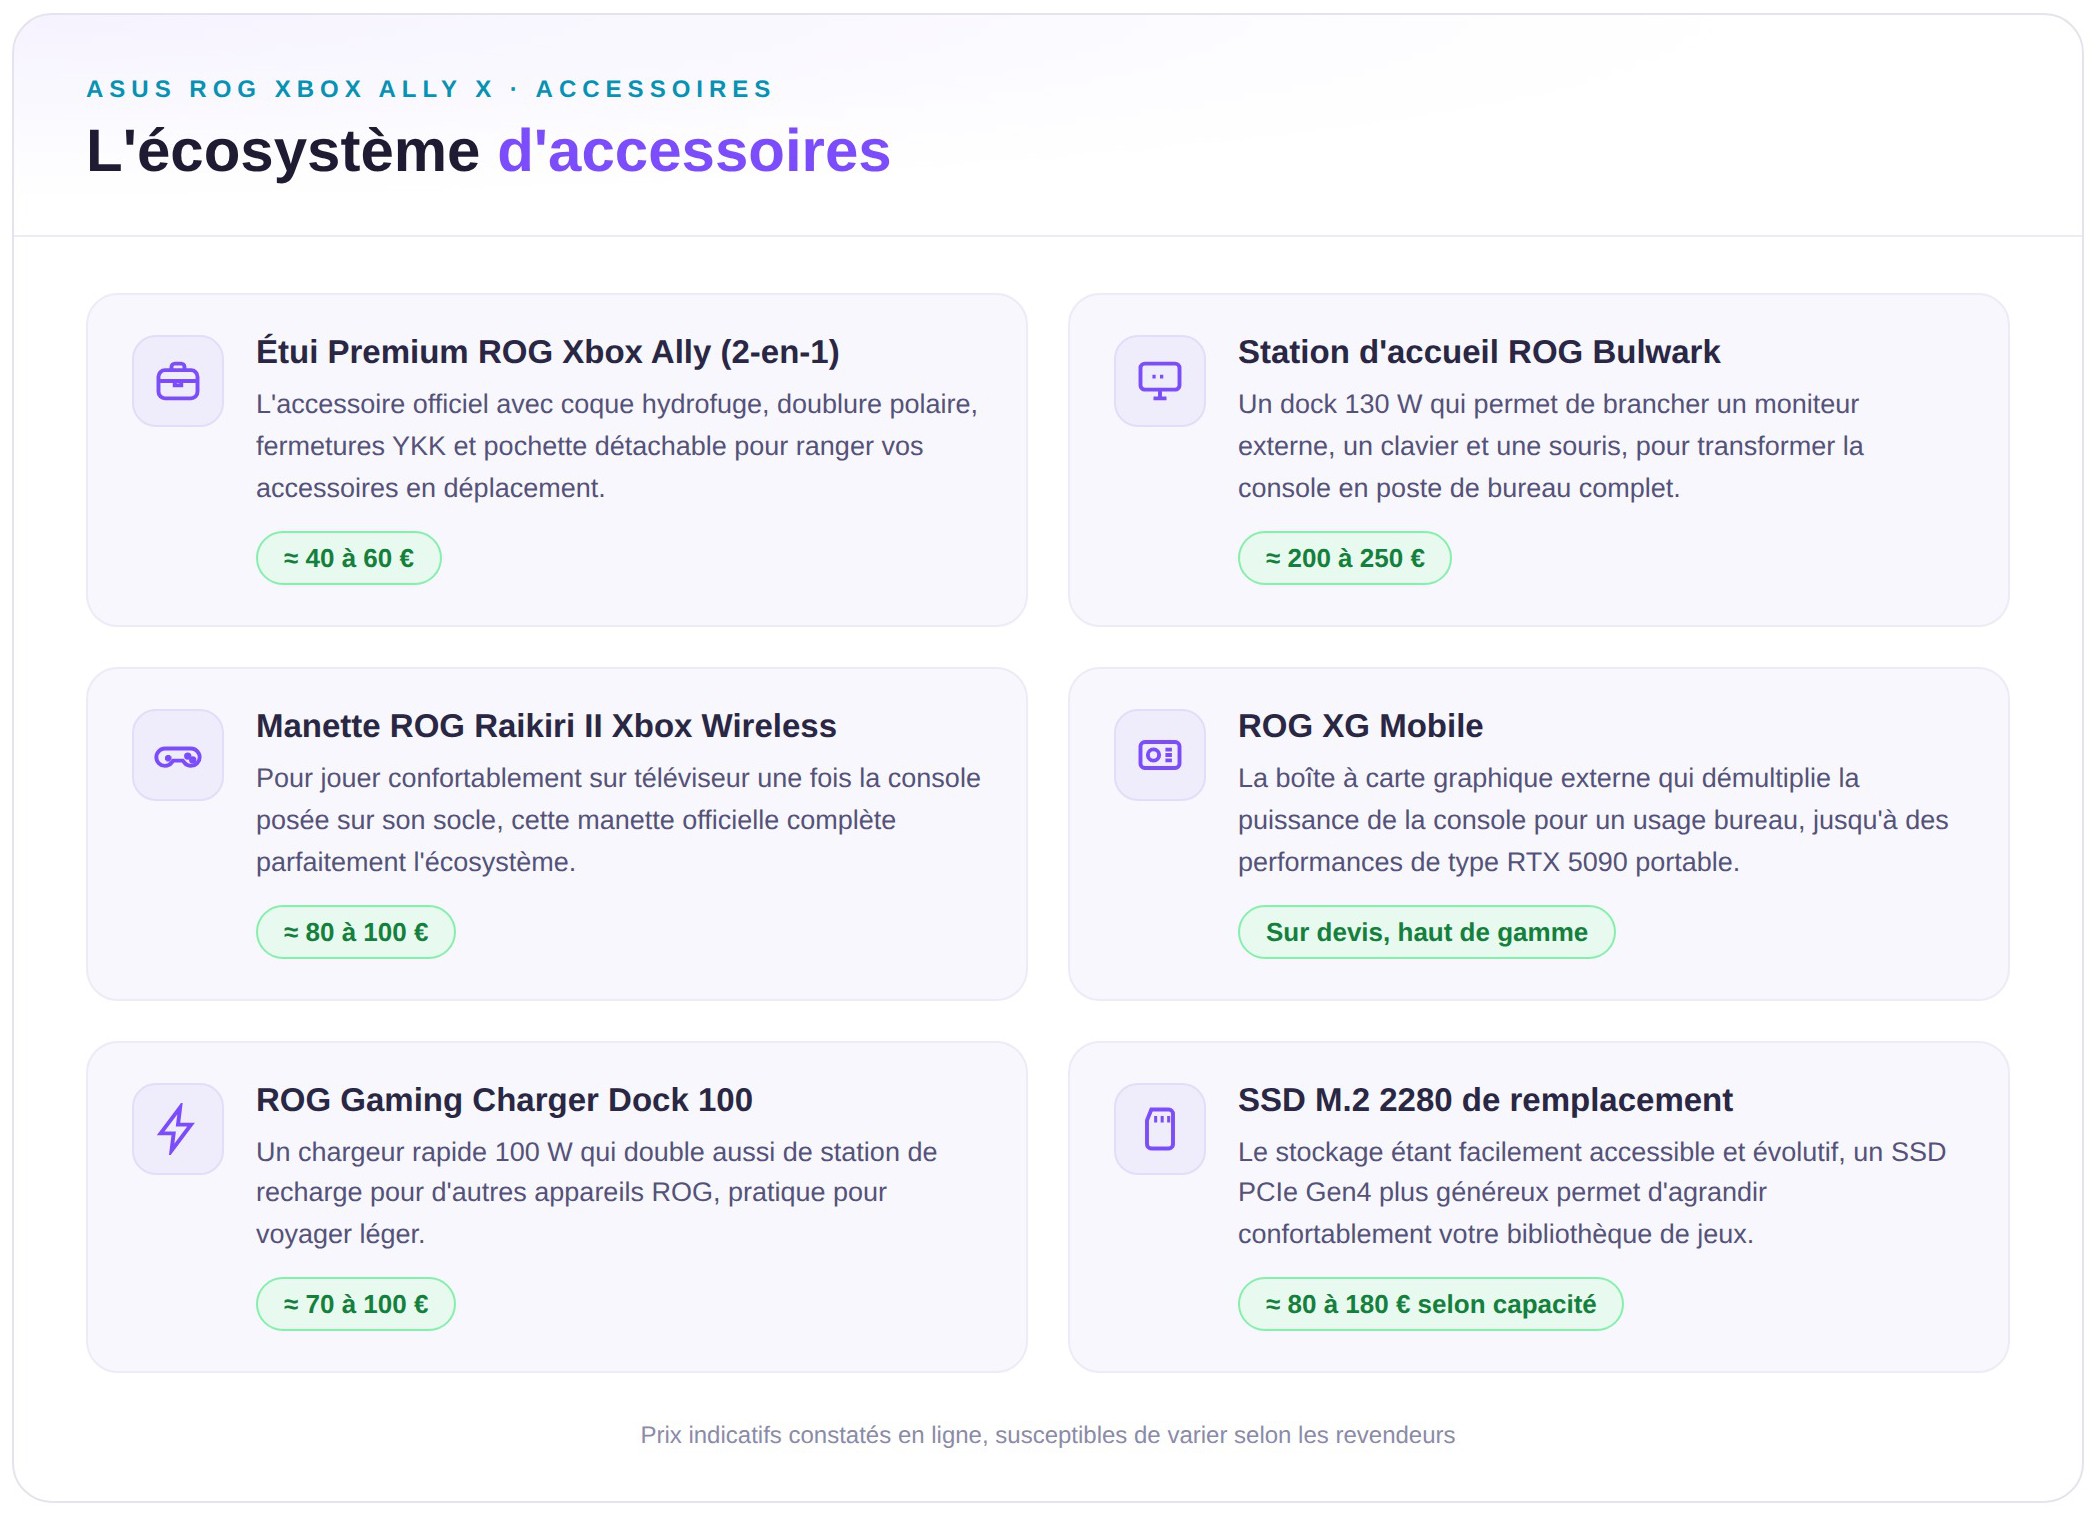The width and height of the screenshot is (2096, 1514).
Task: Open the Étui Premium ROG Xbox Ally title
Action: 548,352
